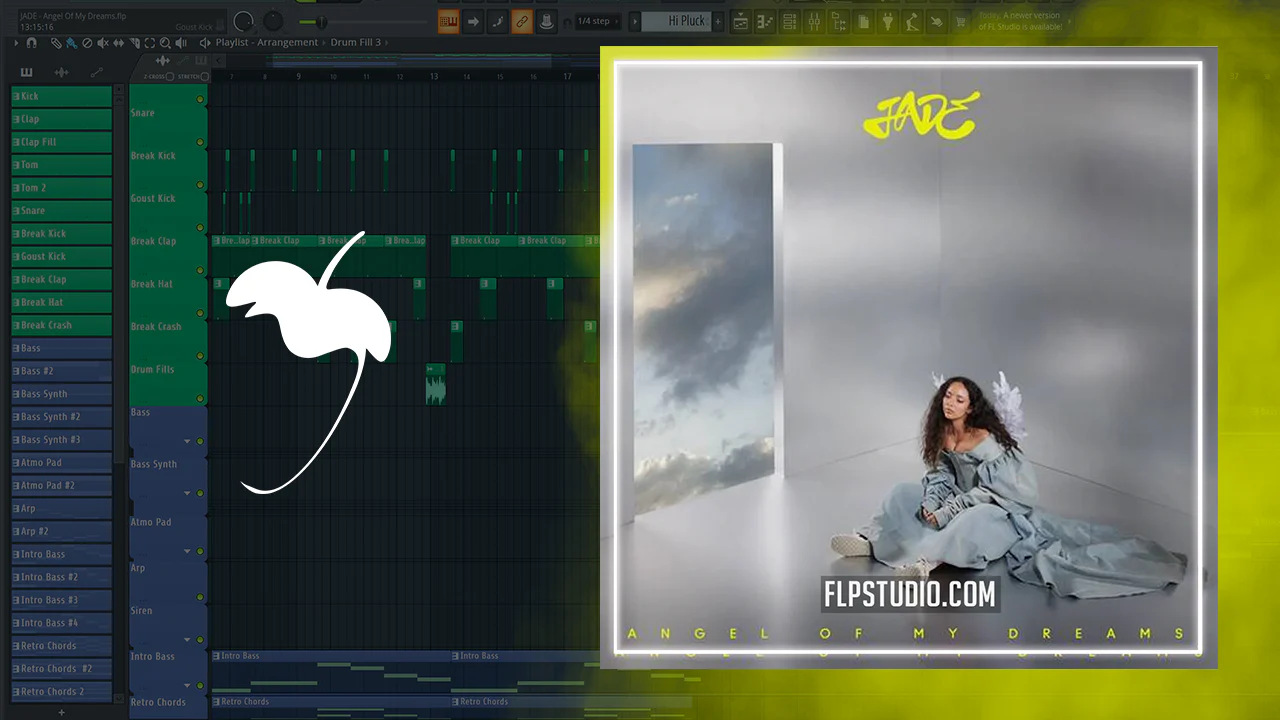Select the Mute tool in playlist toolbar
Screen dimensions: 1280x720
[103, 43]
